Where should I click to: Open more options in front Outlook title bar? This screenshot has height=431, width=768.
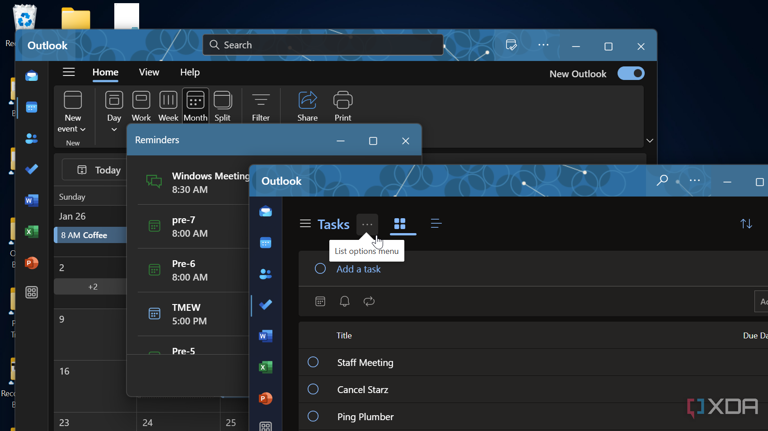click(695, 181)
